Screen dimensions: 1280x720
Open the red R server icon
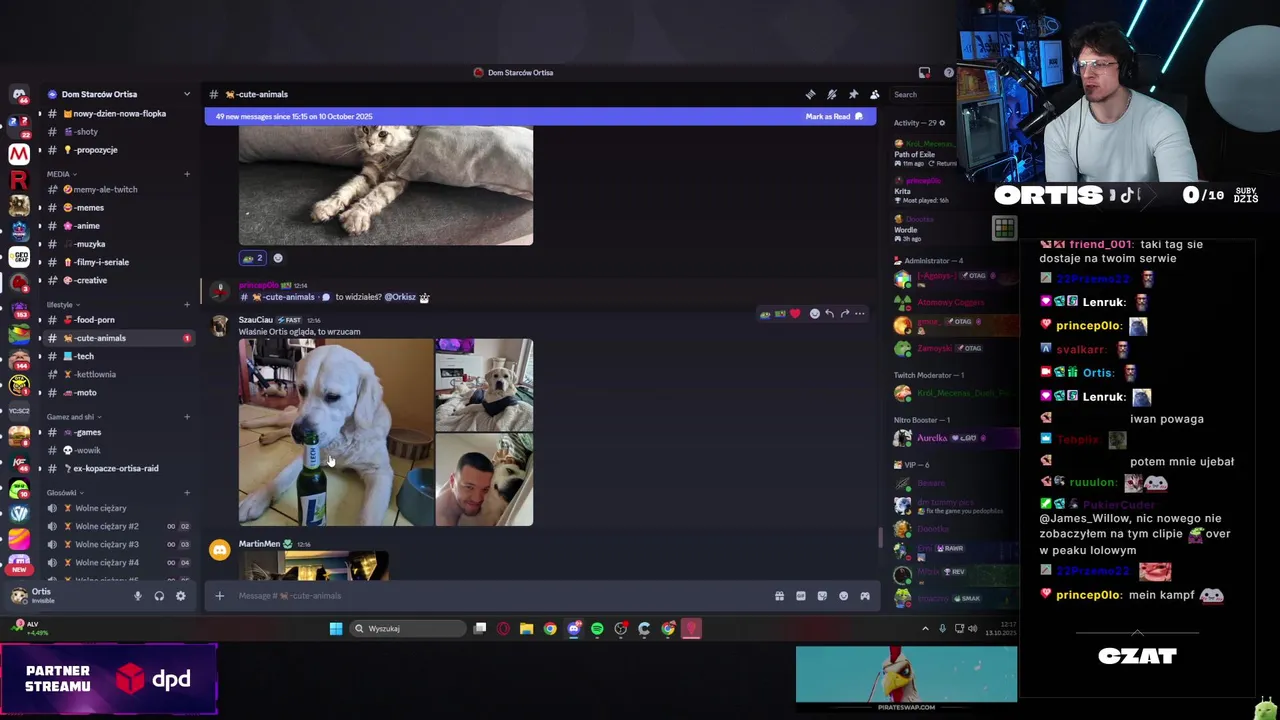pyautogui.click(x=19, y=180)
